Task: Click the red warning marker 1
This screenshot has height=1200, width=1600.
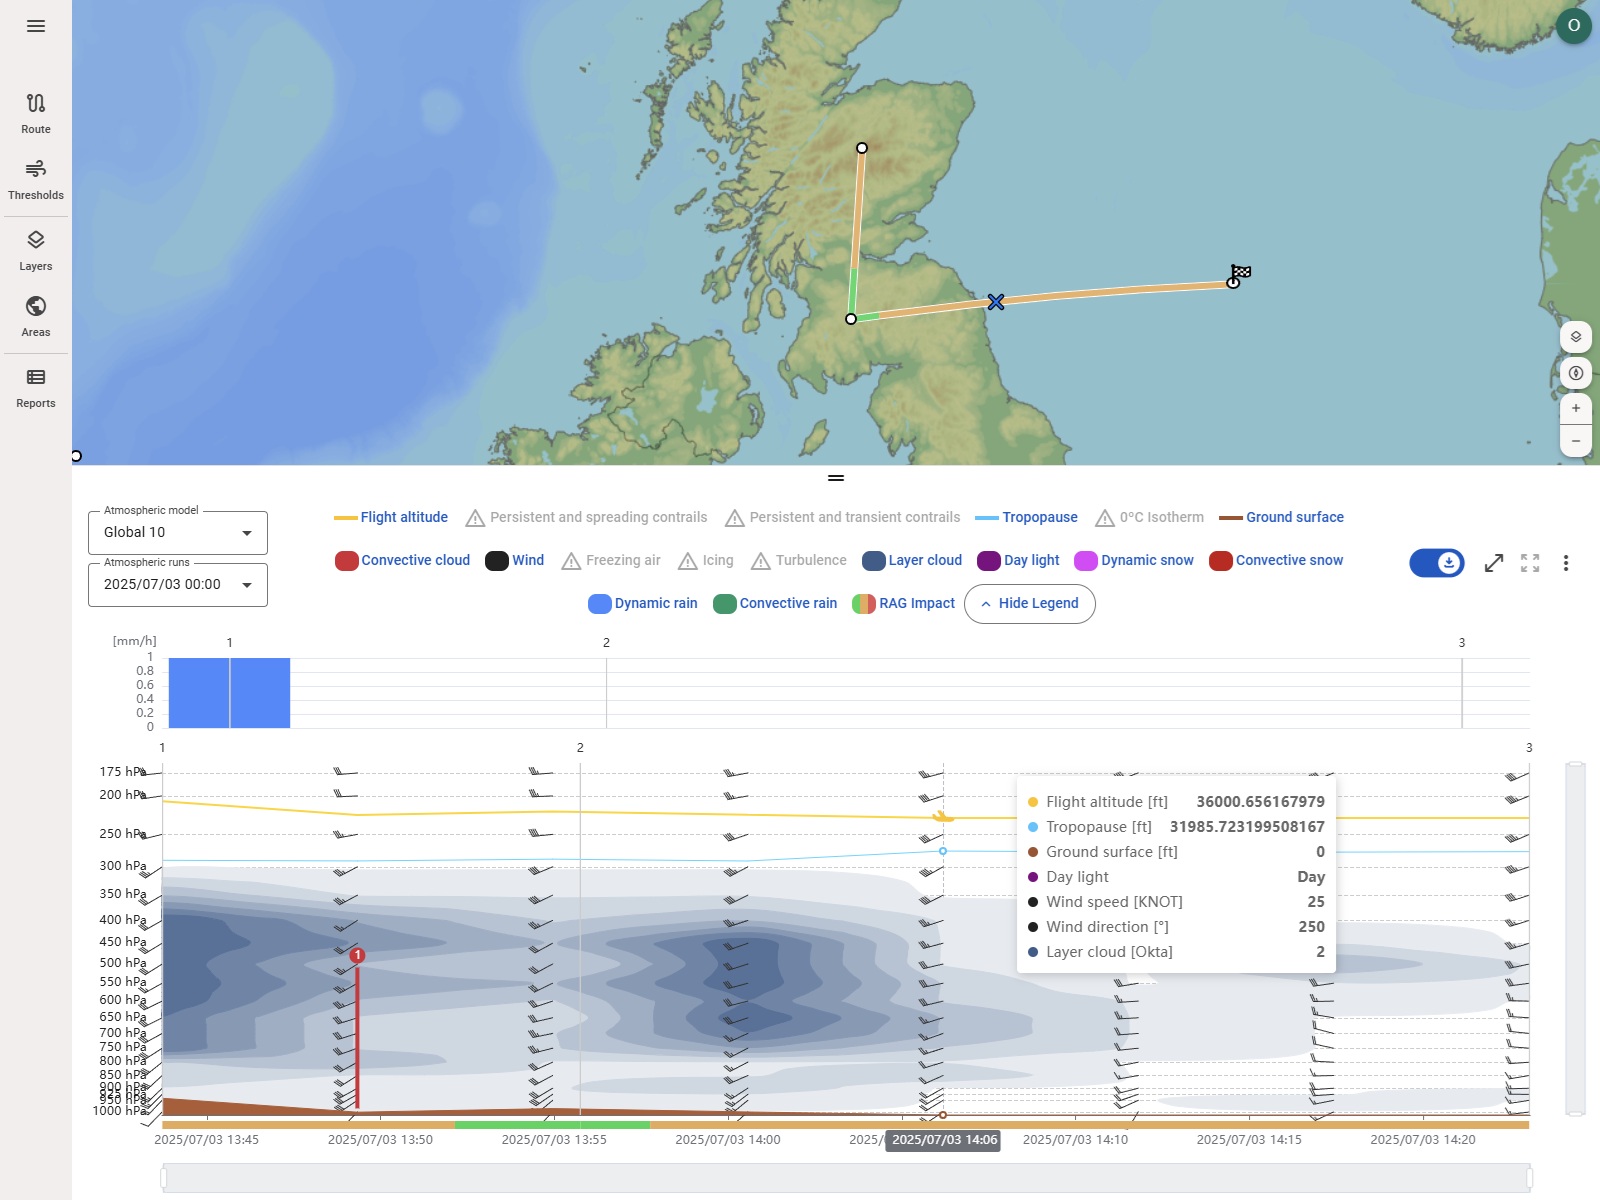Action: tap(357, 955)
